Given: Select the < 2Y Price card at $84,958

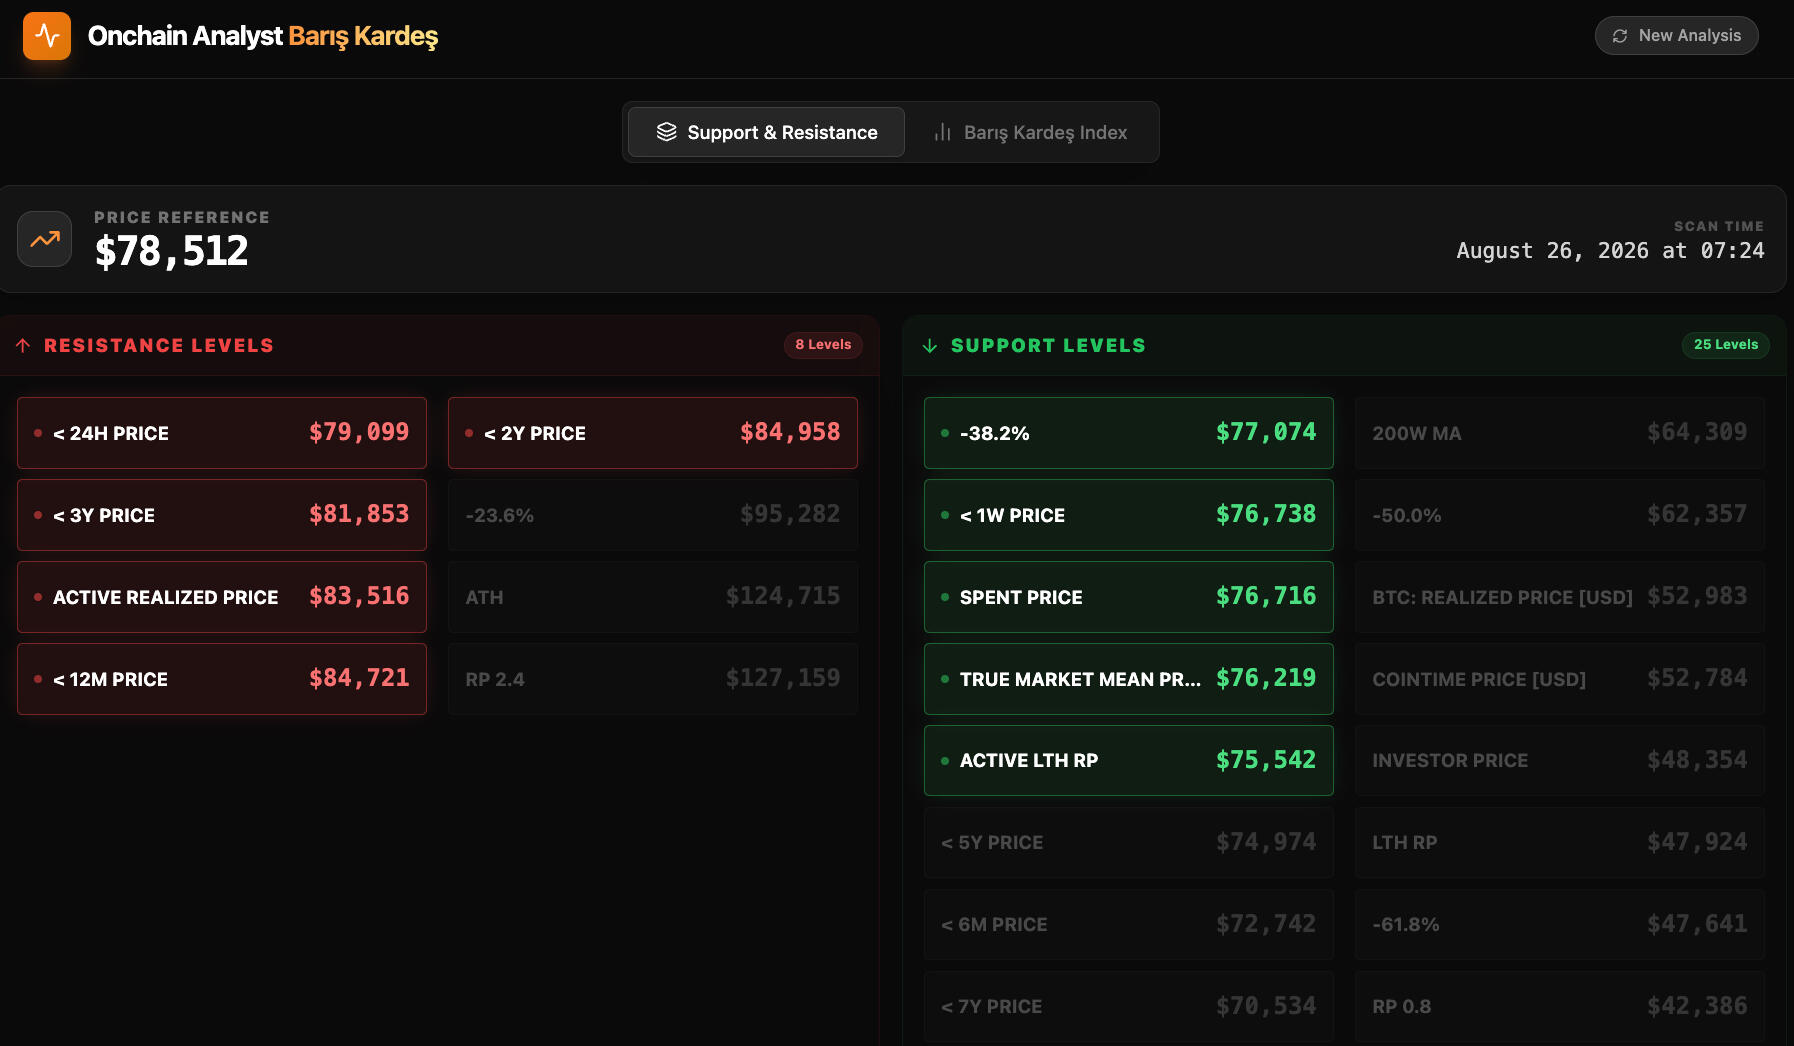Looking at the screenshot, I should pyautogui.click(x=653, y=433).
